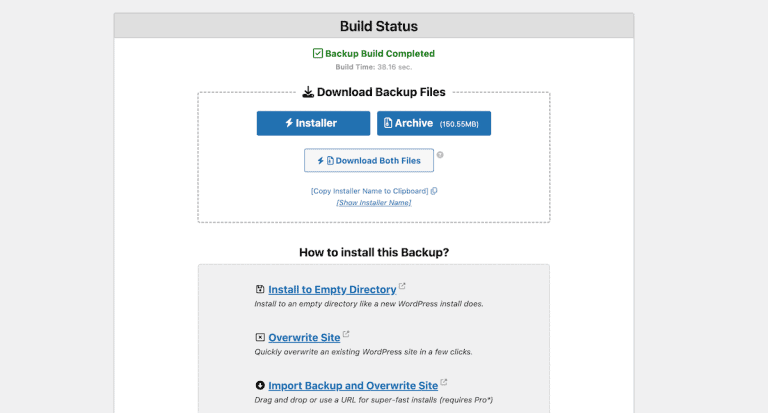Click the blue Installer button
The height and width of the screenshot is (413, 768).
click(x=311, y=123)
